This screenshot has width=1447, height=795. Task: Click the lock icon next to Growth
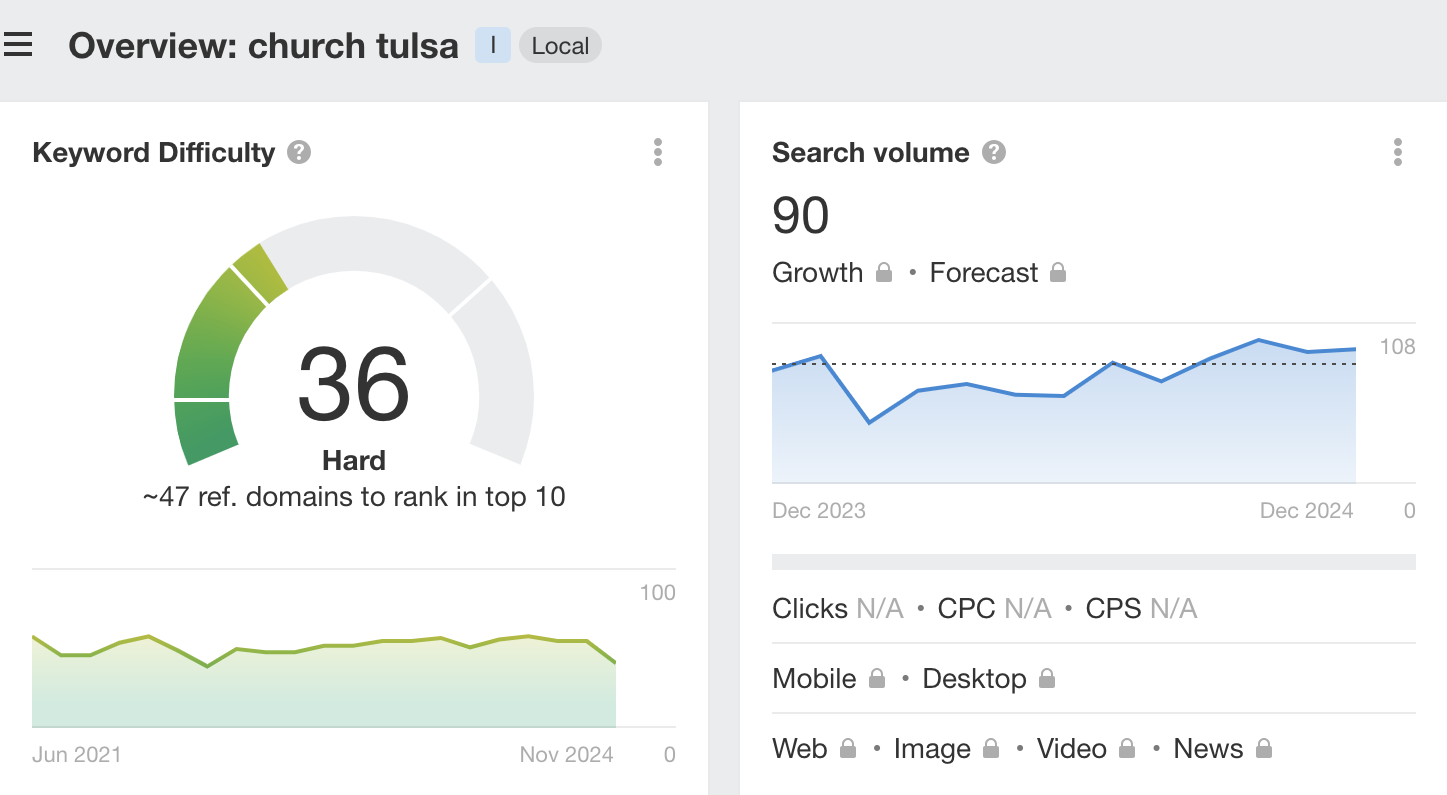(884, 273)
